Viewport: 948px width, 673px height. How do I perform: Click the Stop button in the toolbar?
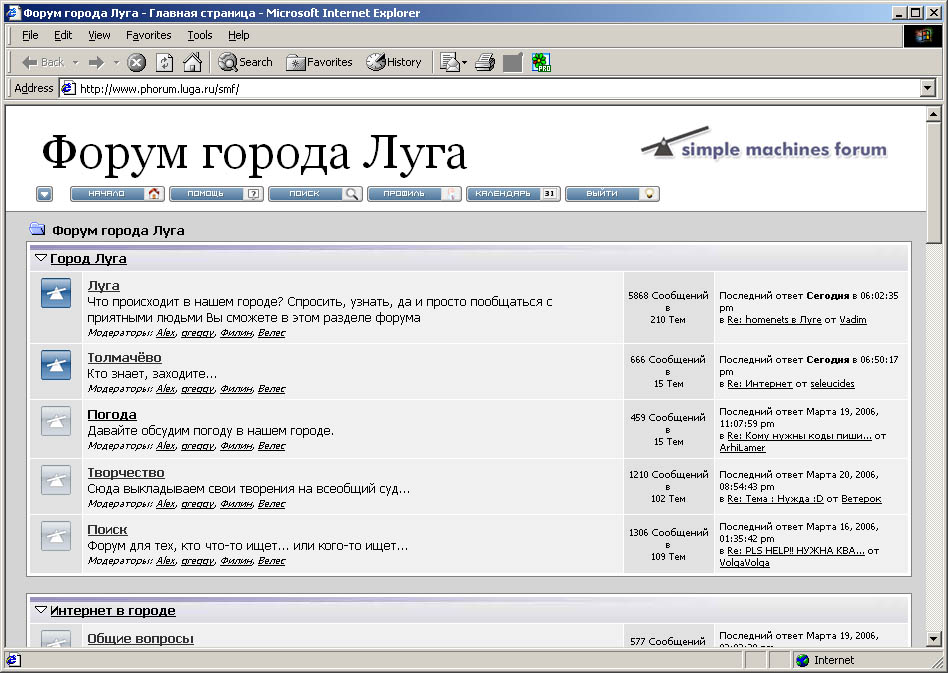coord(137,62)
